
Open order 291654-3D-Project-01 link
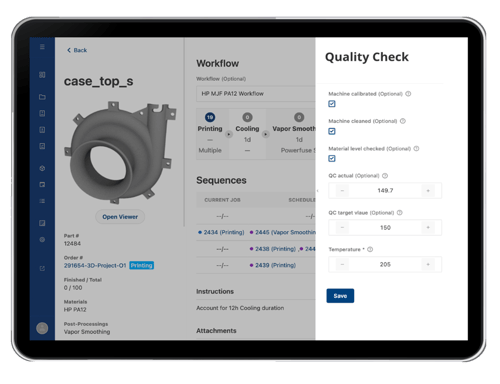95,266
